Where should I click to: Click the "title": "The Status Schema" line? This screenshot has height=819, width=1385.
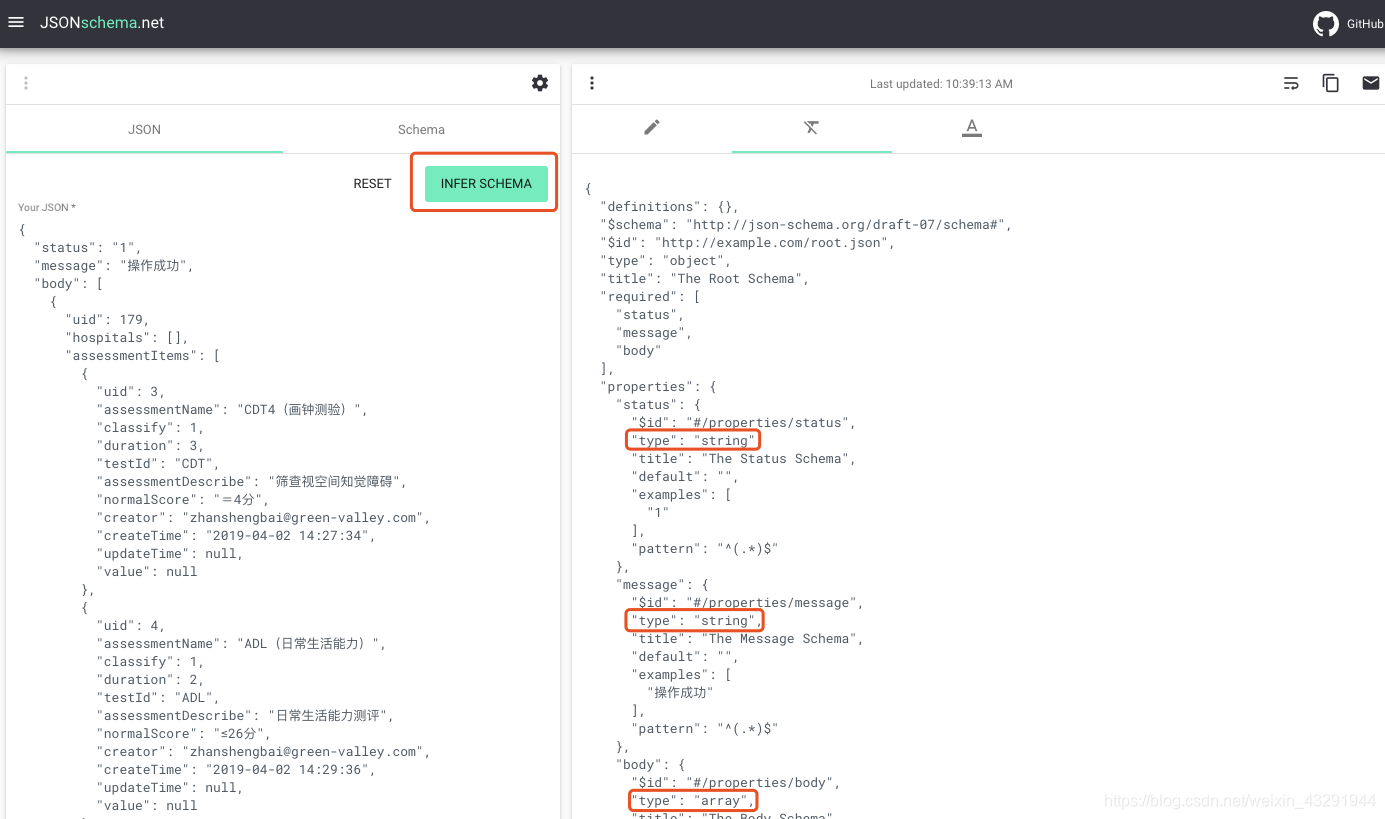(743, 459)
